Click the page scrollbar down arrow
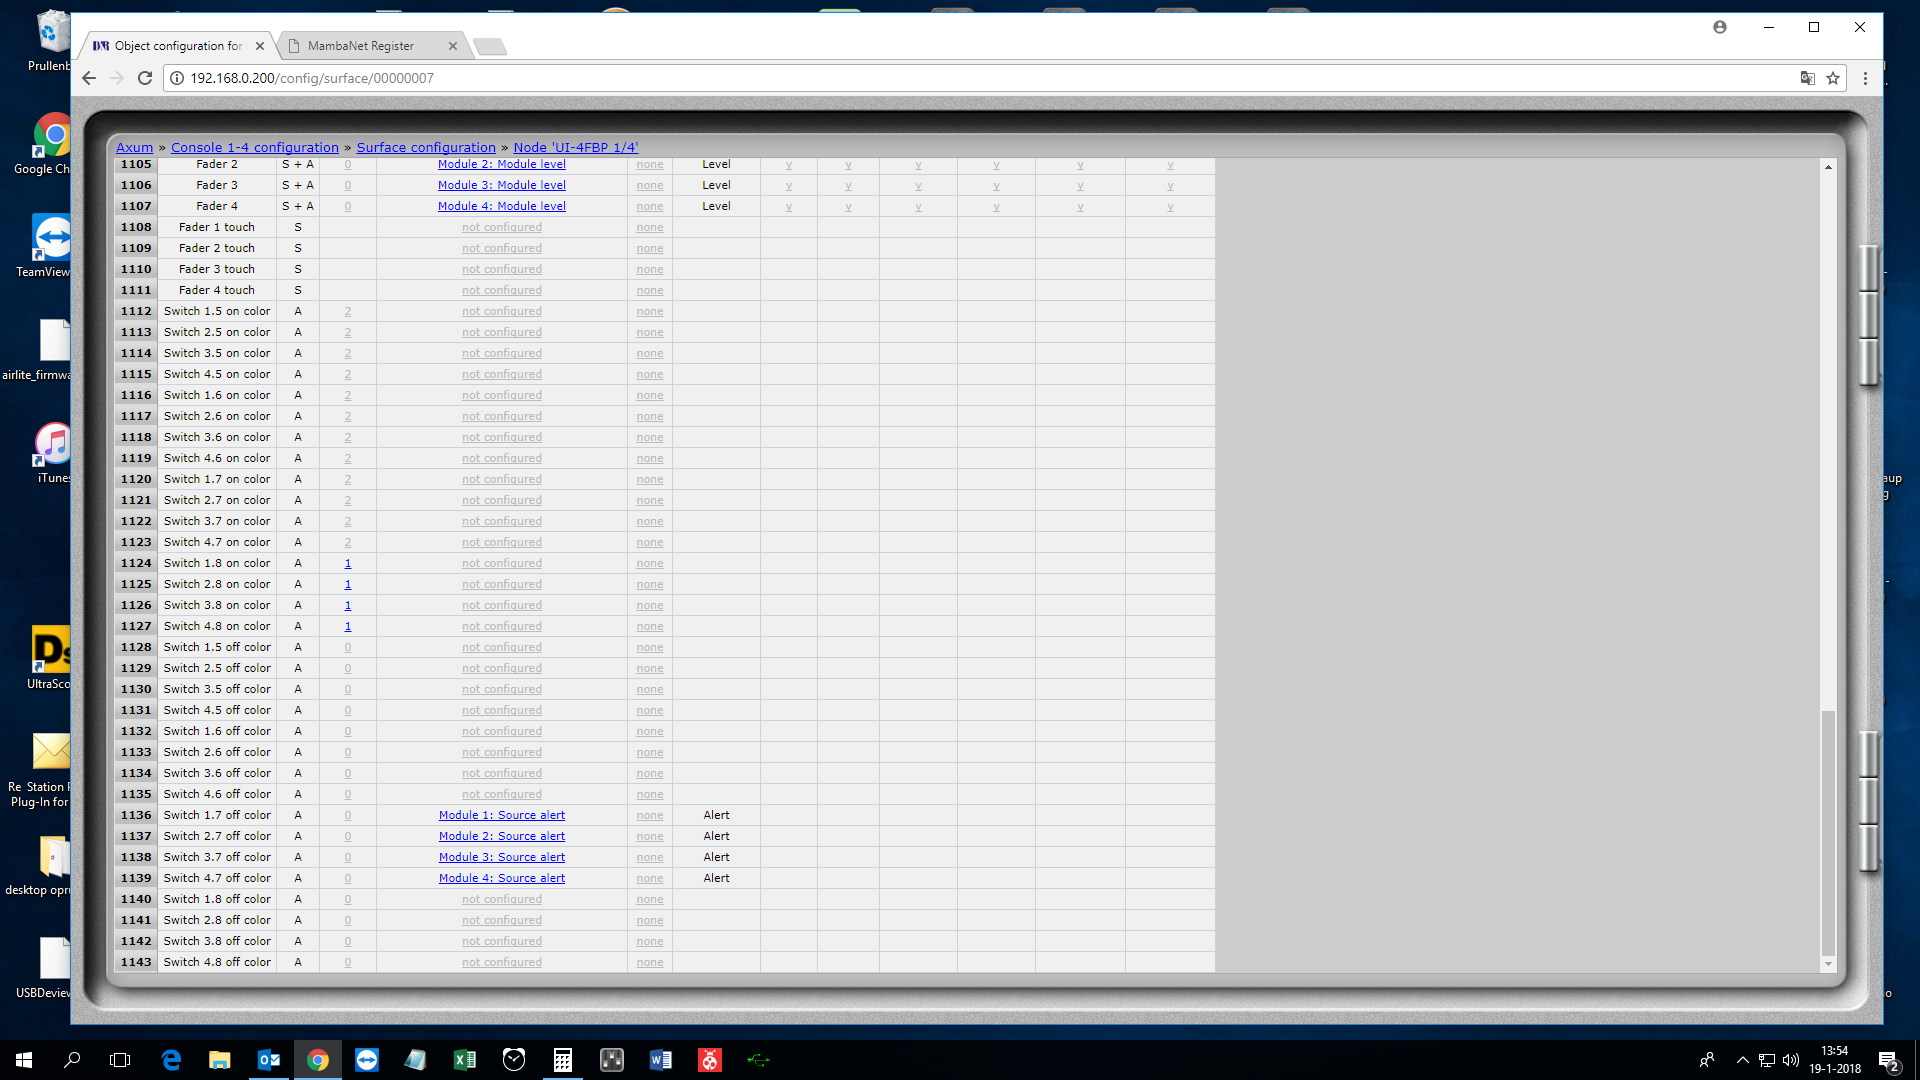The height and width of the screenshot is (1080, 1920). pos(1828,964)
